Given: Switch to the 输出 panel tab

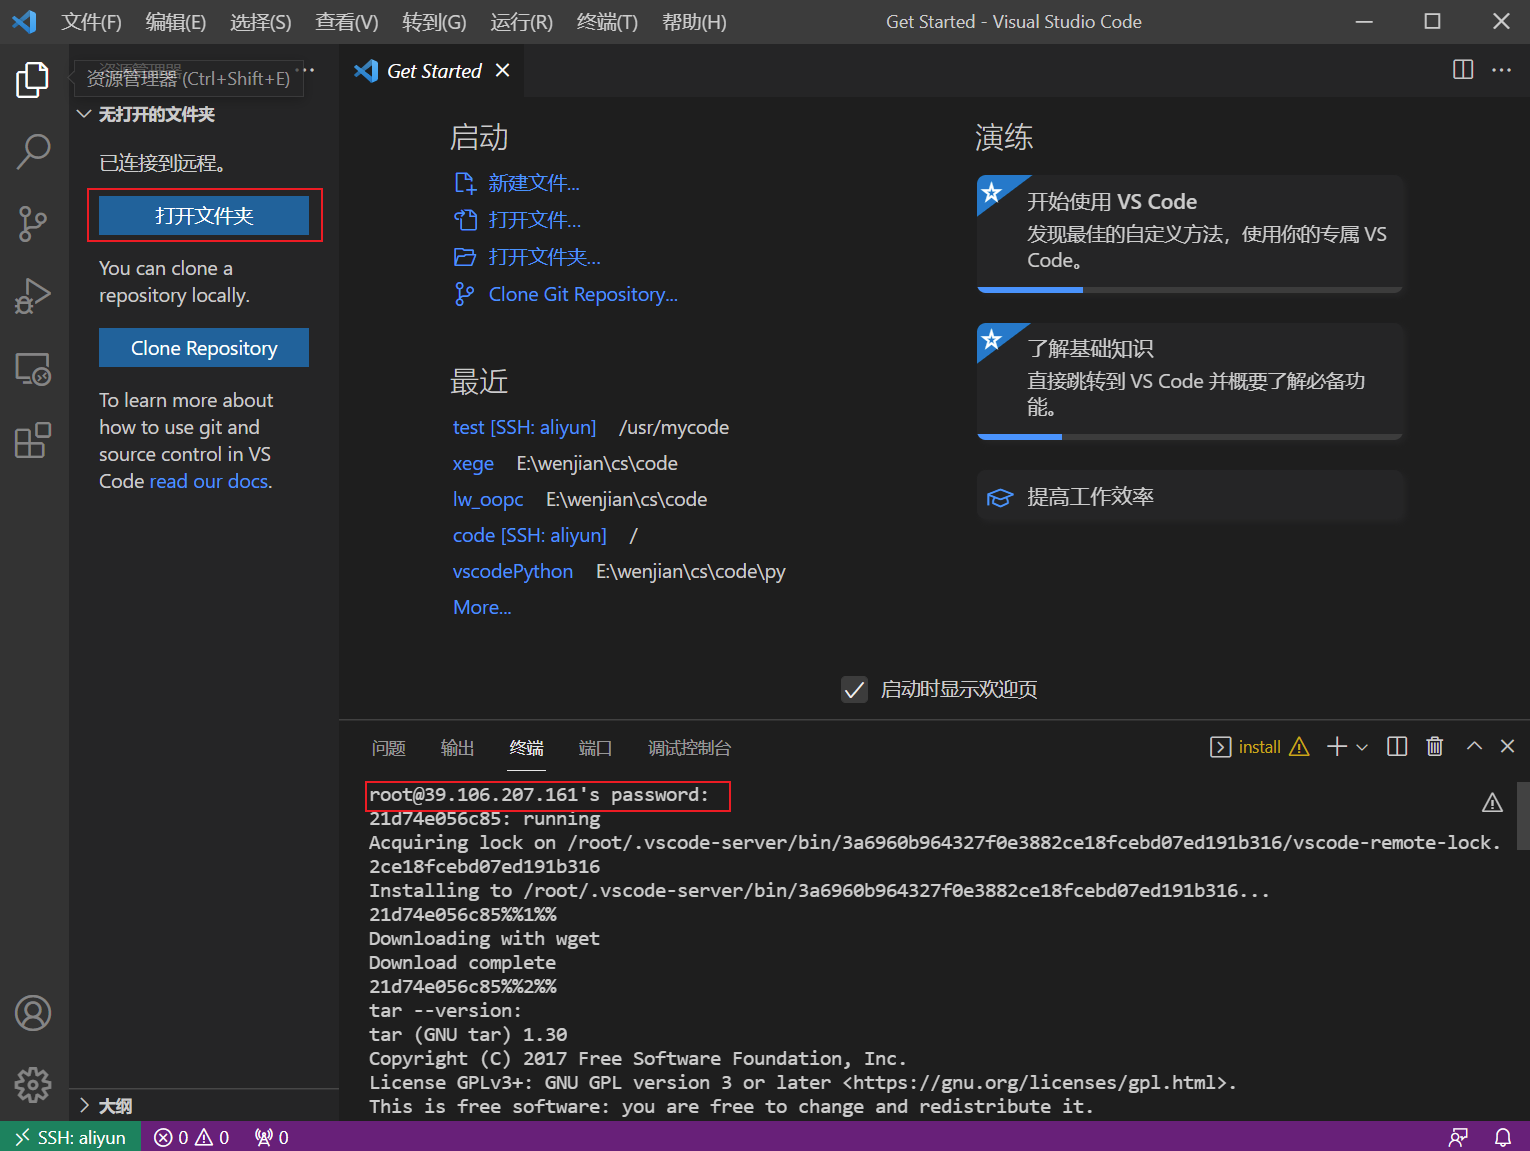Looking at the screenshot, I should [x=457, y=748].
